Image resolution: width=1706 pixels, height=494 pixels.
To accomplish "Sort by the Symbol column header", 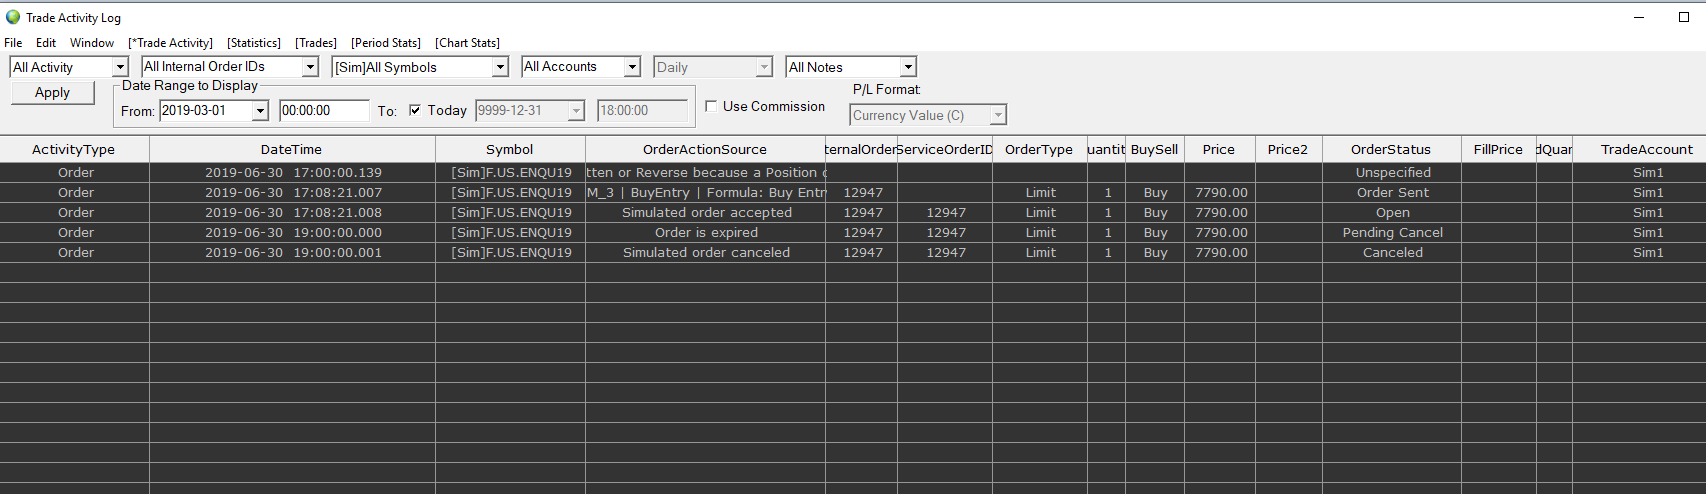I will click(510, 149).
